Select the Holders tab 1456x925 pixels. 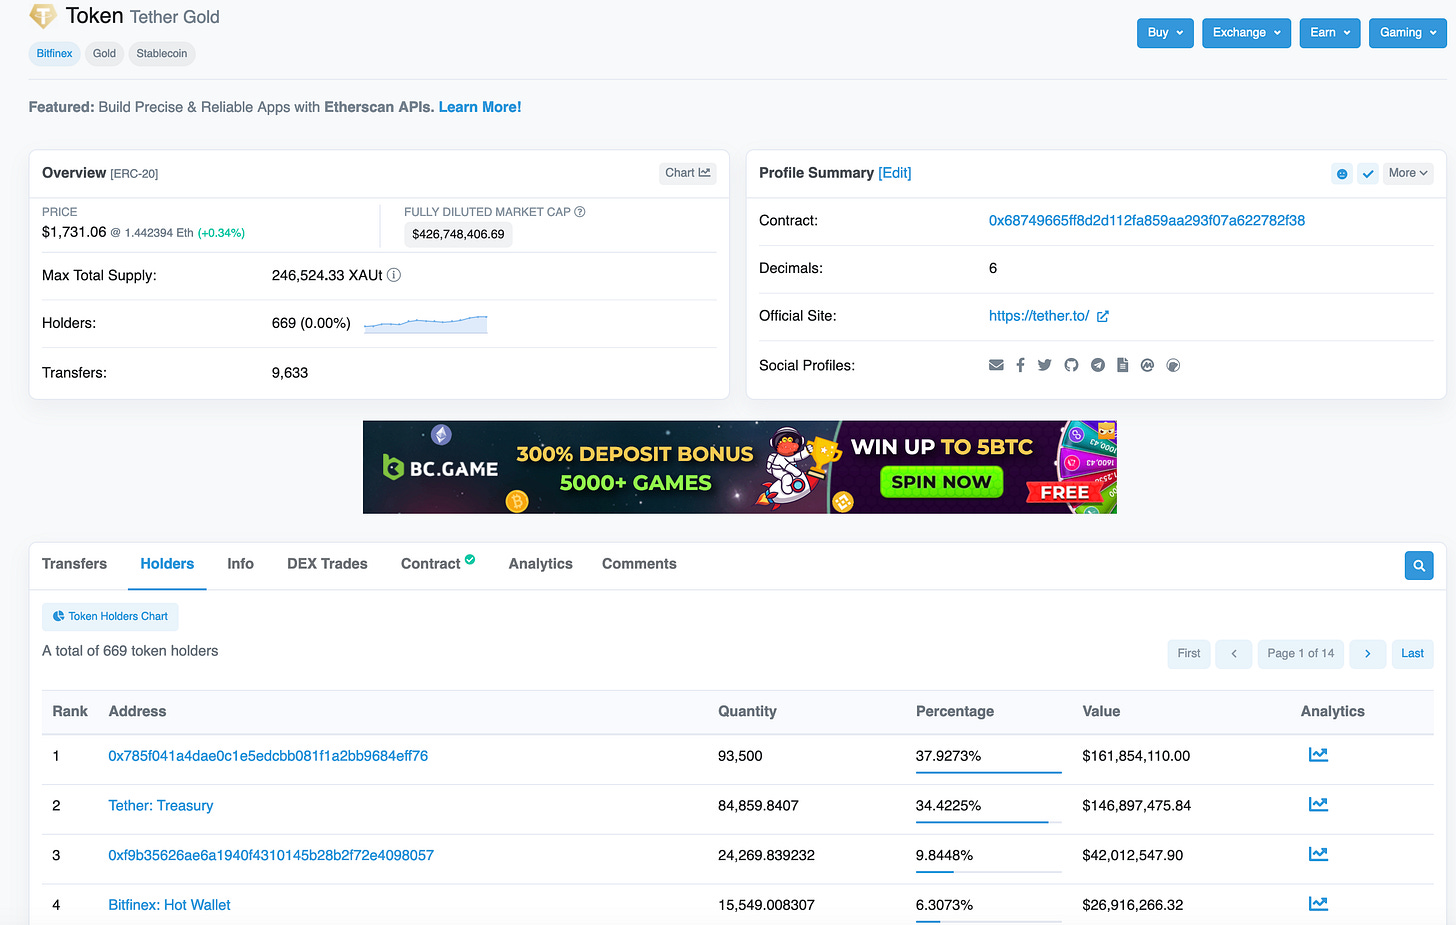point(167,564)
